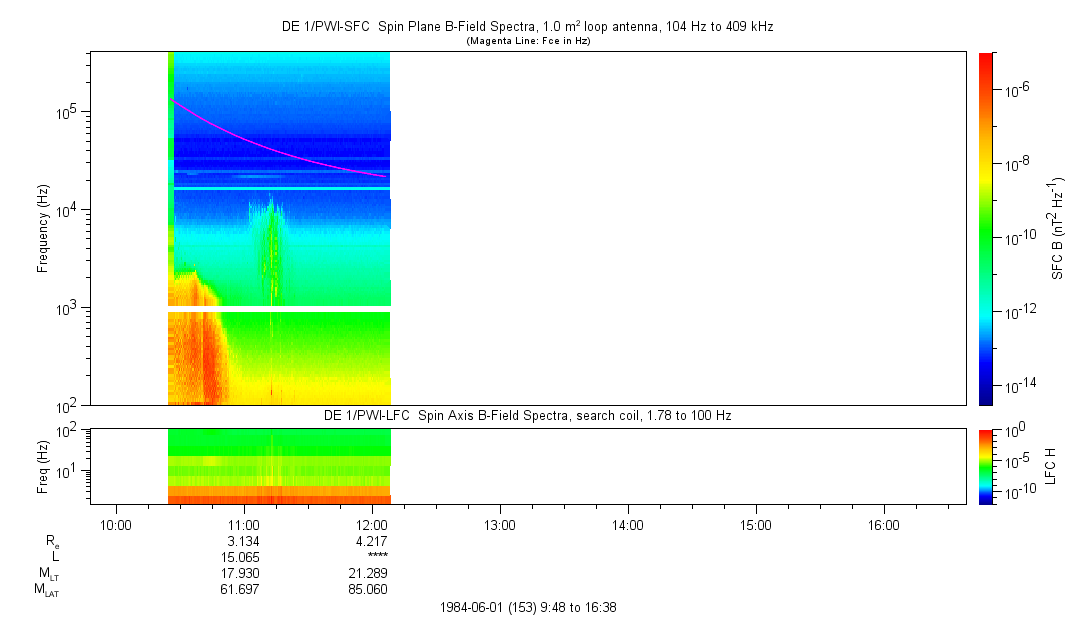
Task: Click the LFC H color bar
Action: 985,466
